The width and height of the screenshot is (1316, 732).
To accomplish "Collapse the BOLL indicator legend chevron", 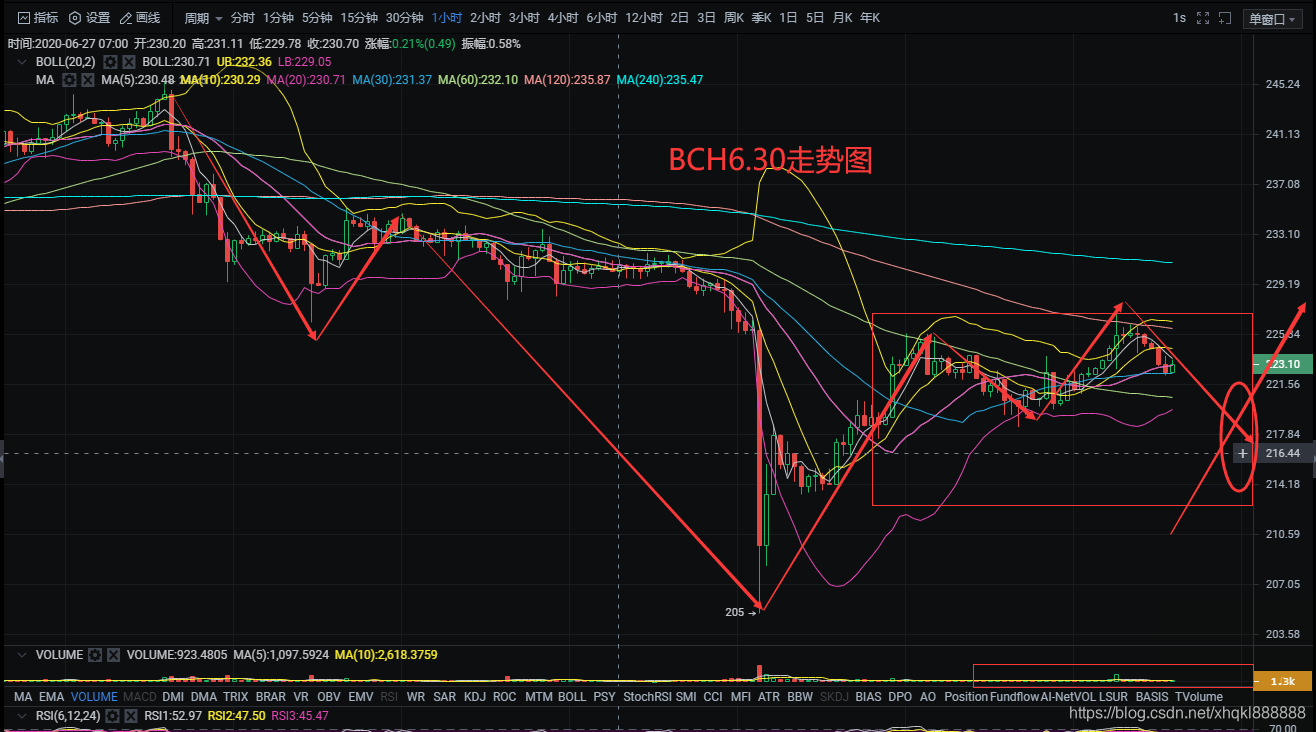I will tap(24, 62).
